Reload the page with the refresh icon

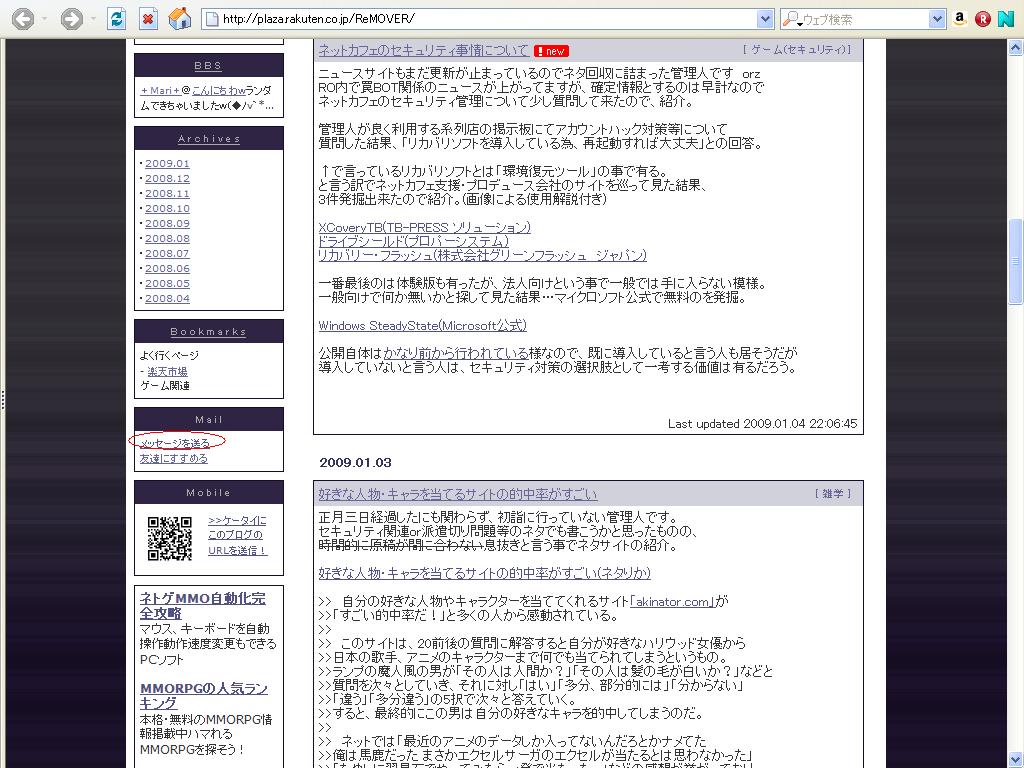(117, 19)
